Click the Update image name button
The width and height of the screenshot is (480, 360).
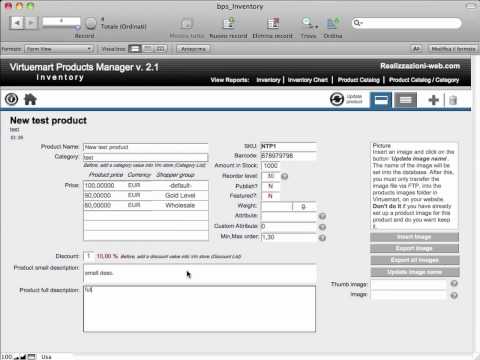[x=415, y=272]
